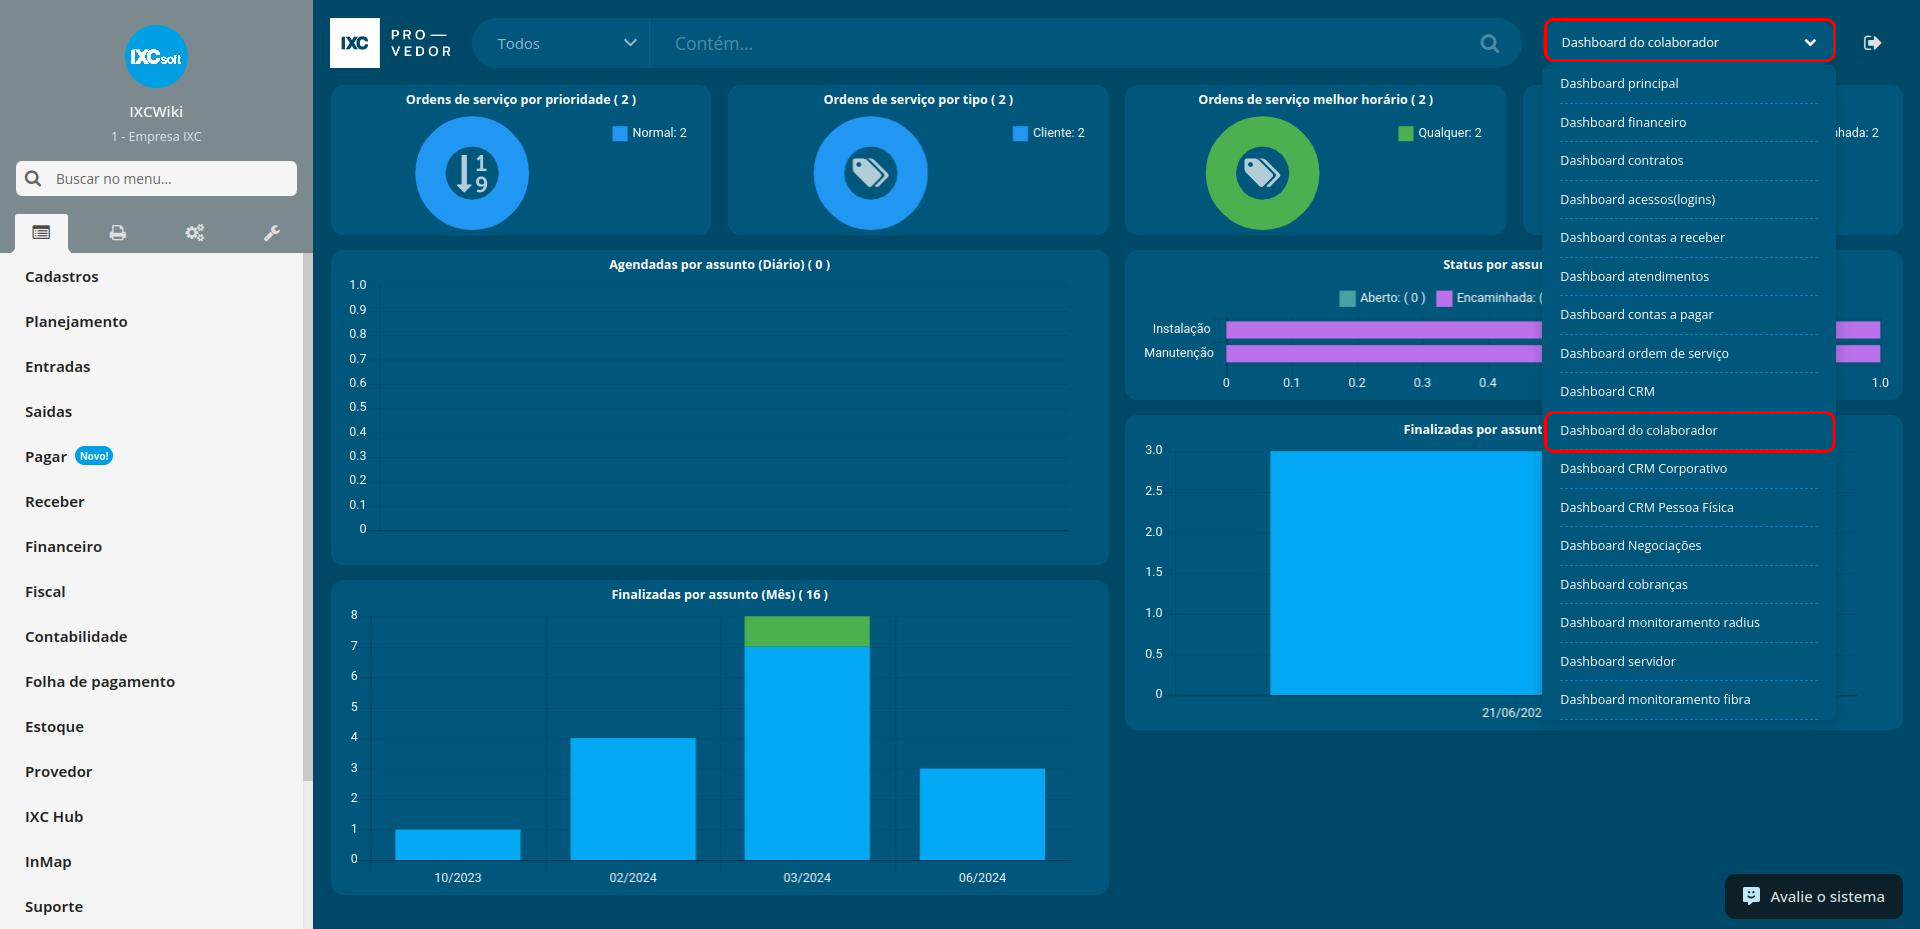Go to Fiscal menu
This screenshot has height=929, width=1920.
(x=45, y=592)
